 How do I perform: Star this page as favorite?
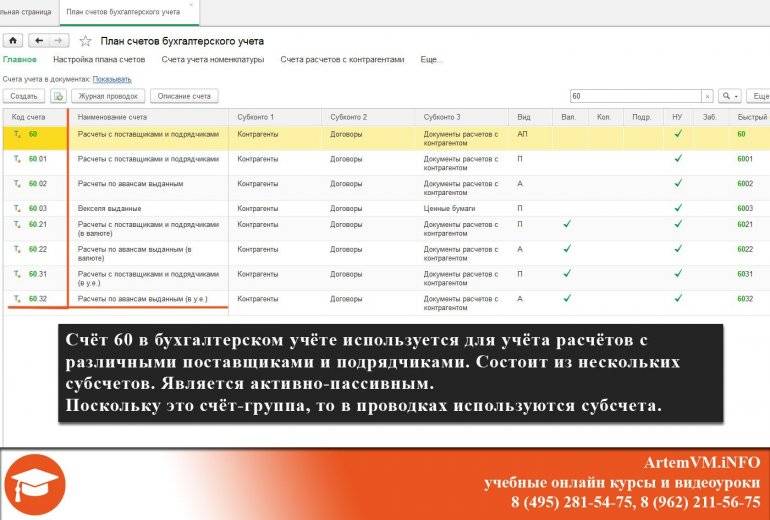[x=85, y=41]
